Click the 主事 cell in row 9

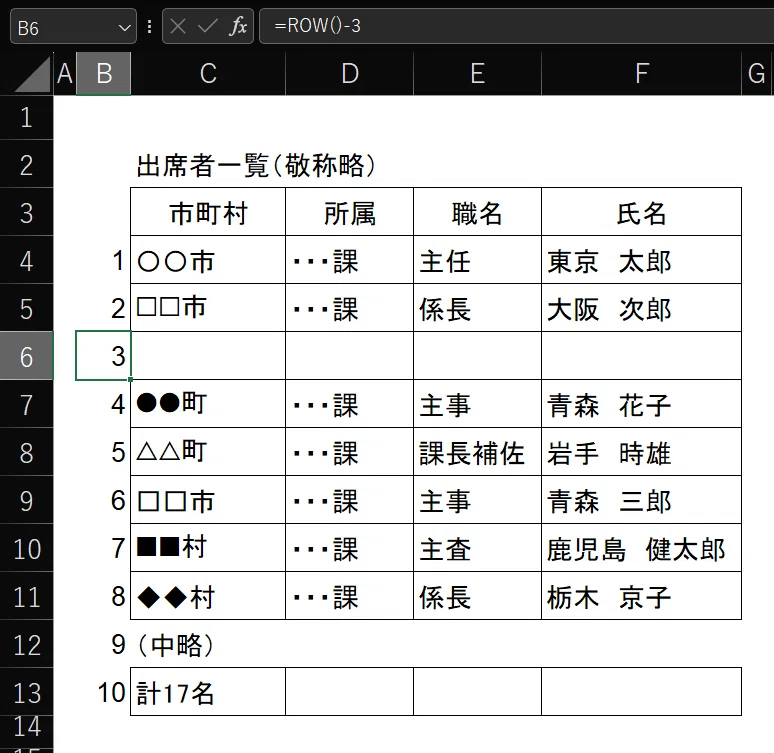[x=477, y=500]
